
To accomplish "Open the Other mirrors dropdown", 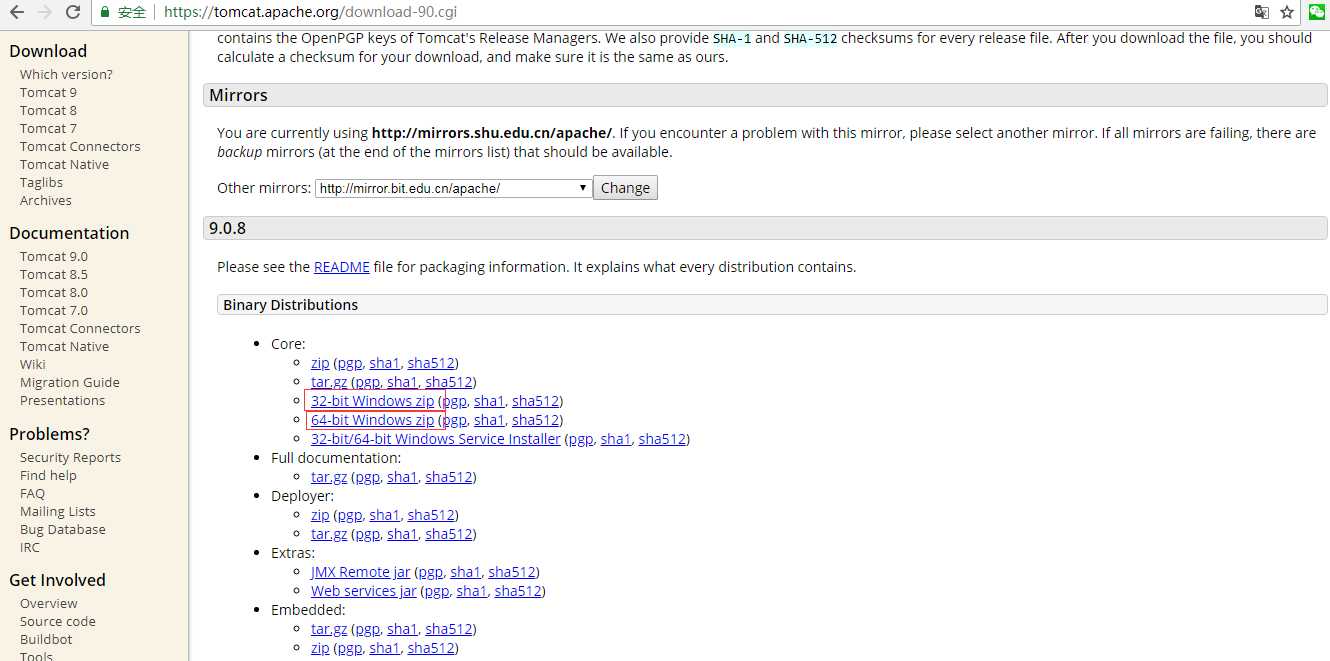I will coord(453,188).
